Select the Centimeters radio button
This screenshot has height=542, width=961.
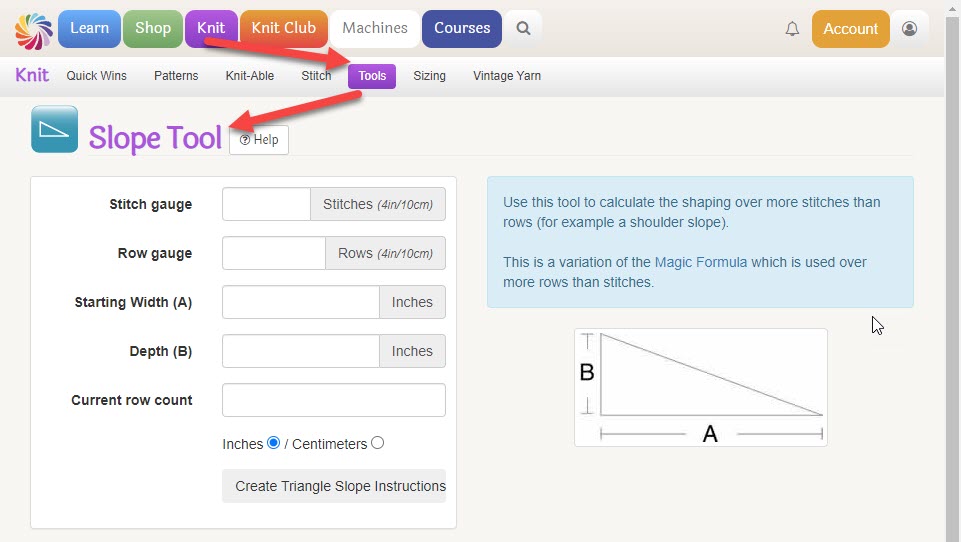pyautogui.click(x=378, y=443)
